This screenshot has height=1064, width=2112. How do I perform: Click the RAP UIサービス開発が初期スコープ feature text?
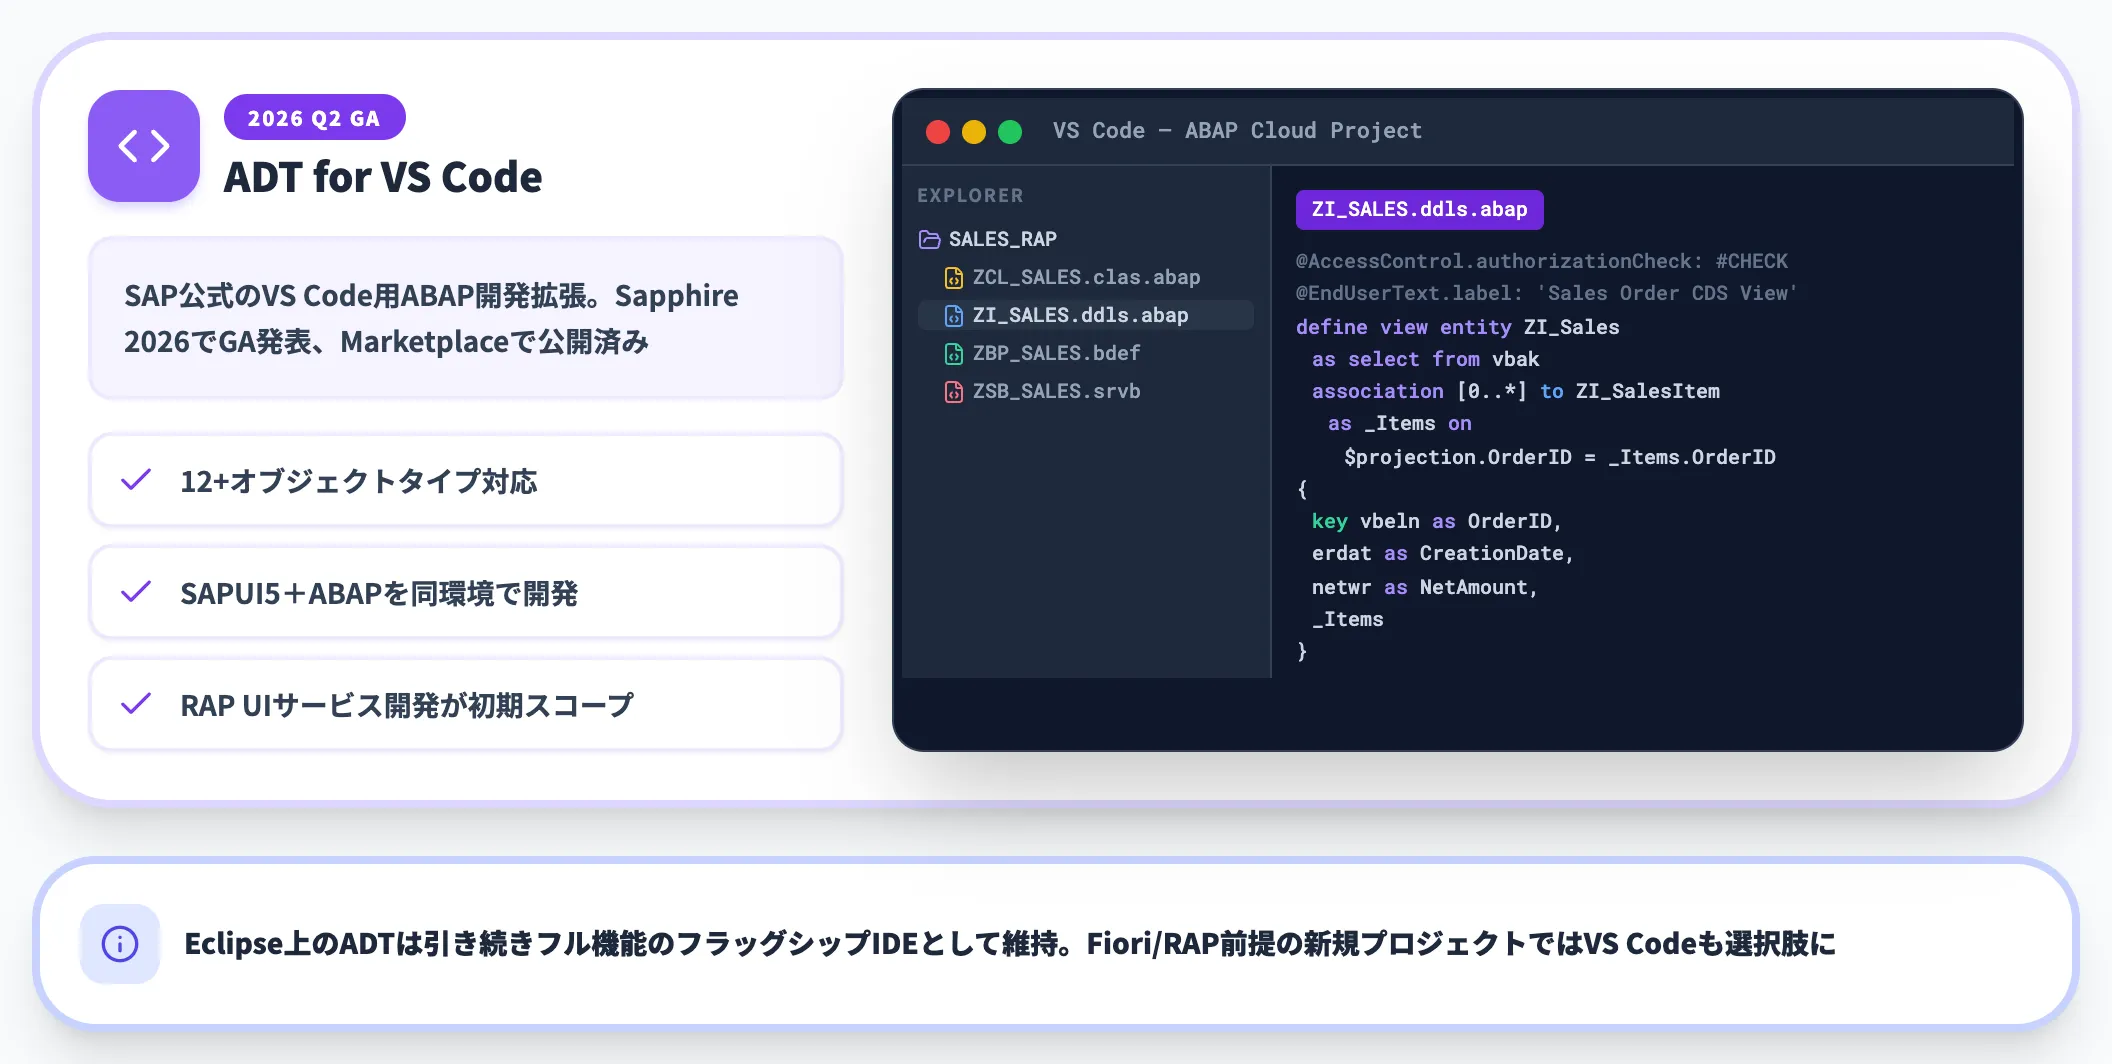point(407,705)
